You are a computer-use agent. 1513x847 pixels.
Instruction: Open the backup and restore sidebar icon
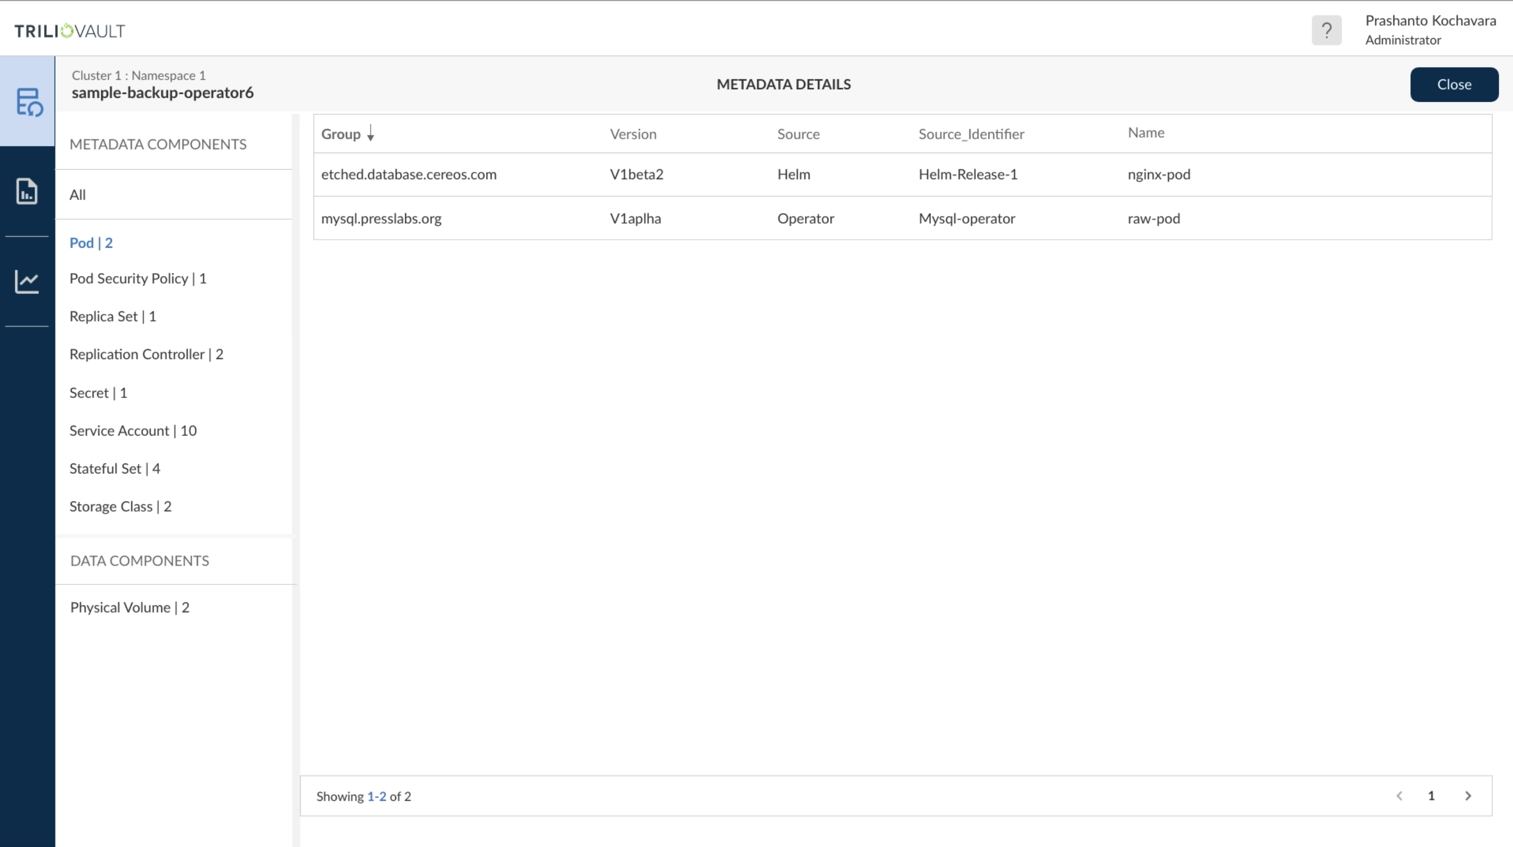(28, 102)
